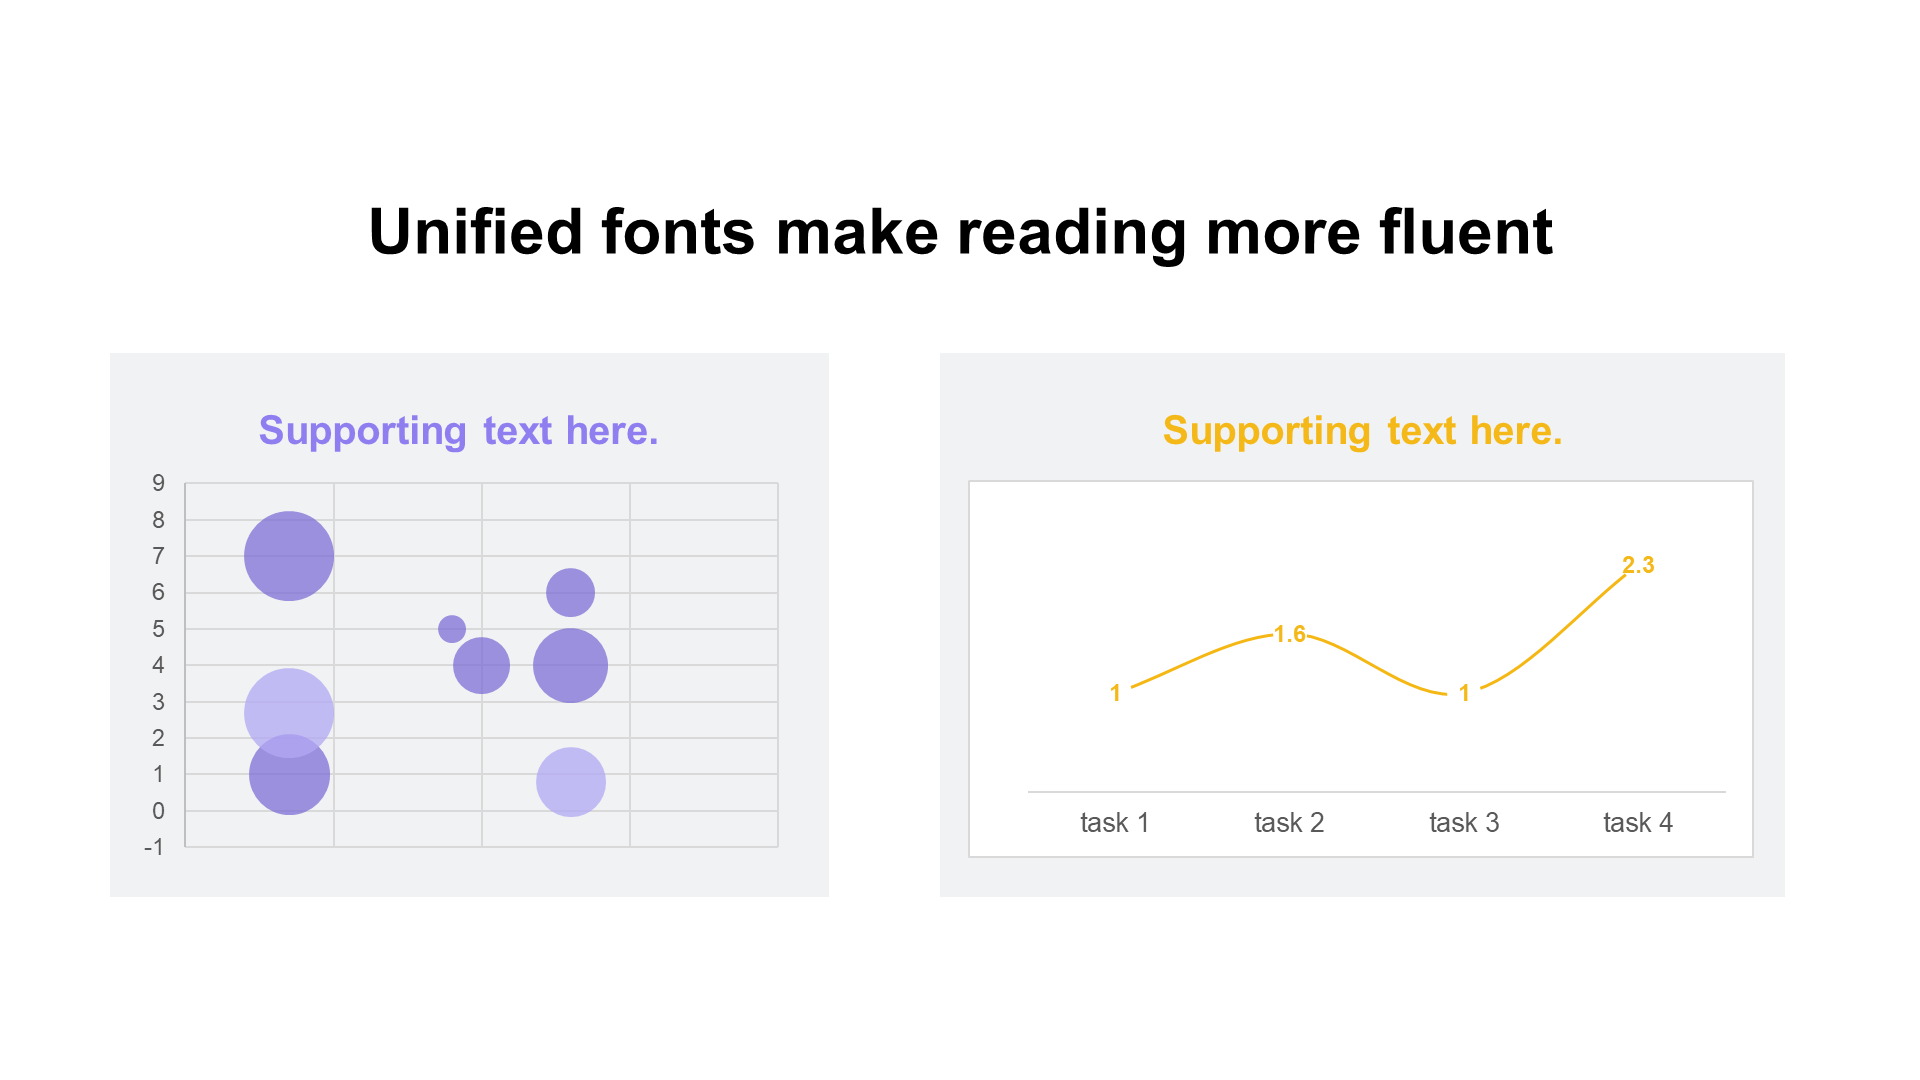The height and width of the screenshot is (1080, 1920).
Task: Click the 9 on the bubble chart axis
Action: click(x=158, y=484)
